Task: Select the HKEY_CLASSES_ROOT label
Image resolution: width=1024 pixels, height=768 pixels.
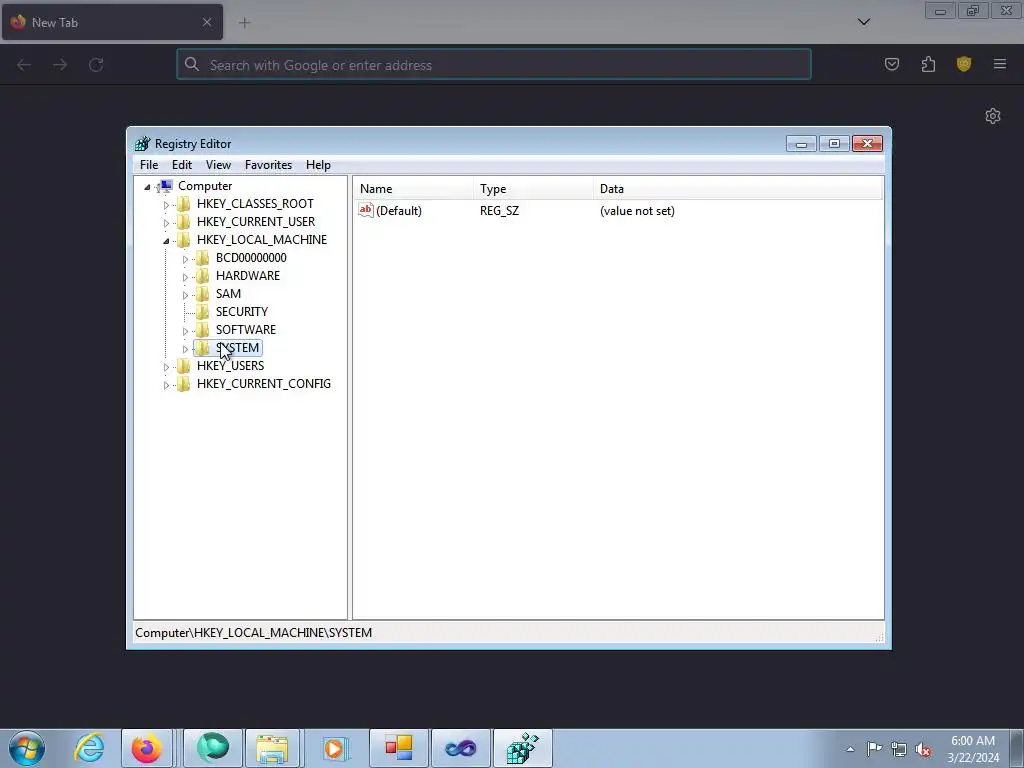Action: (x=255, y=204)
